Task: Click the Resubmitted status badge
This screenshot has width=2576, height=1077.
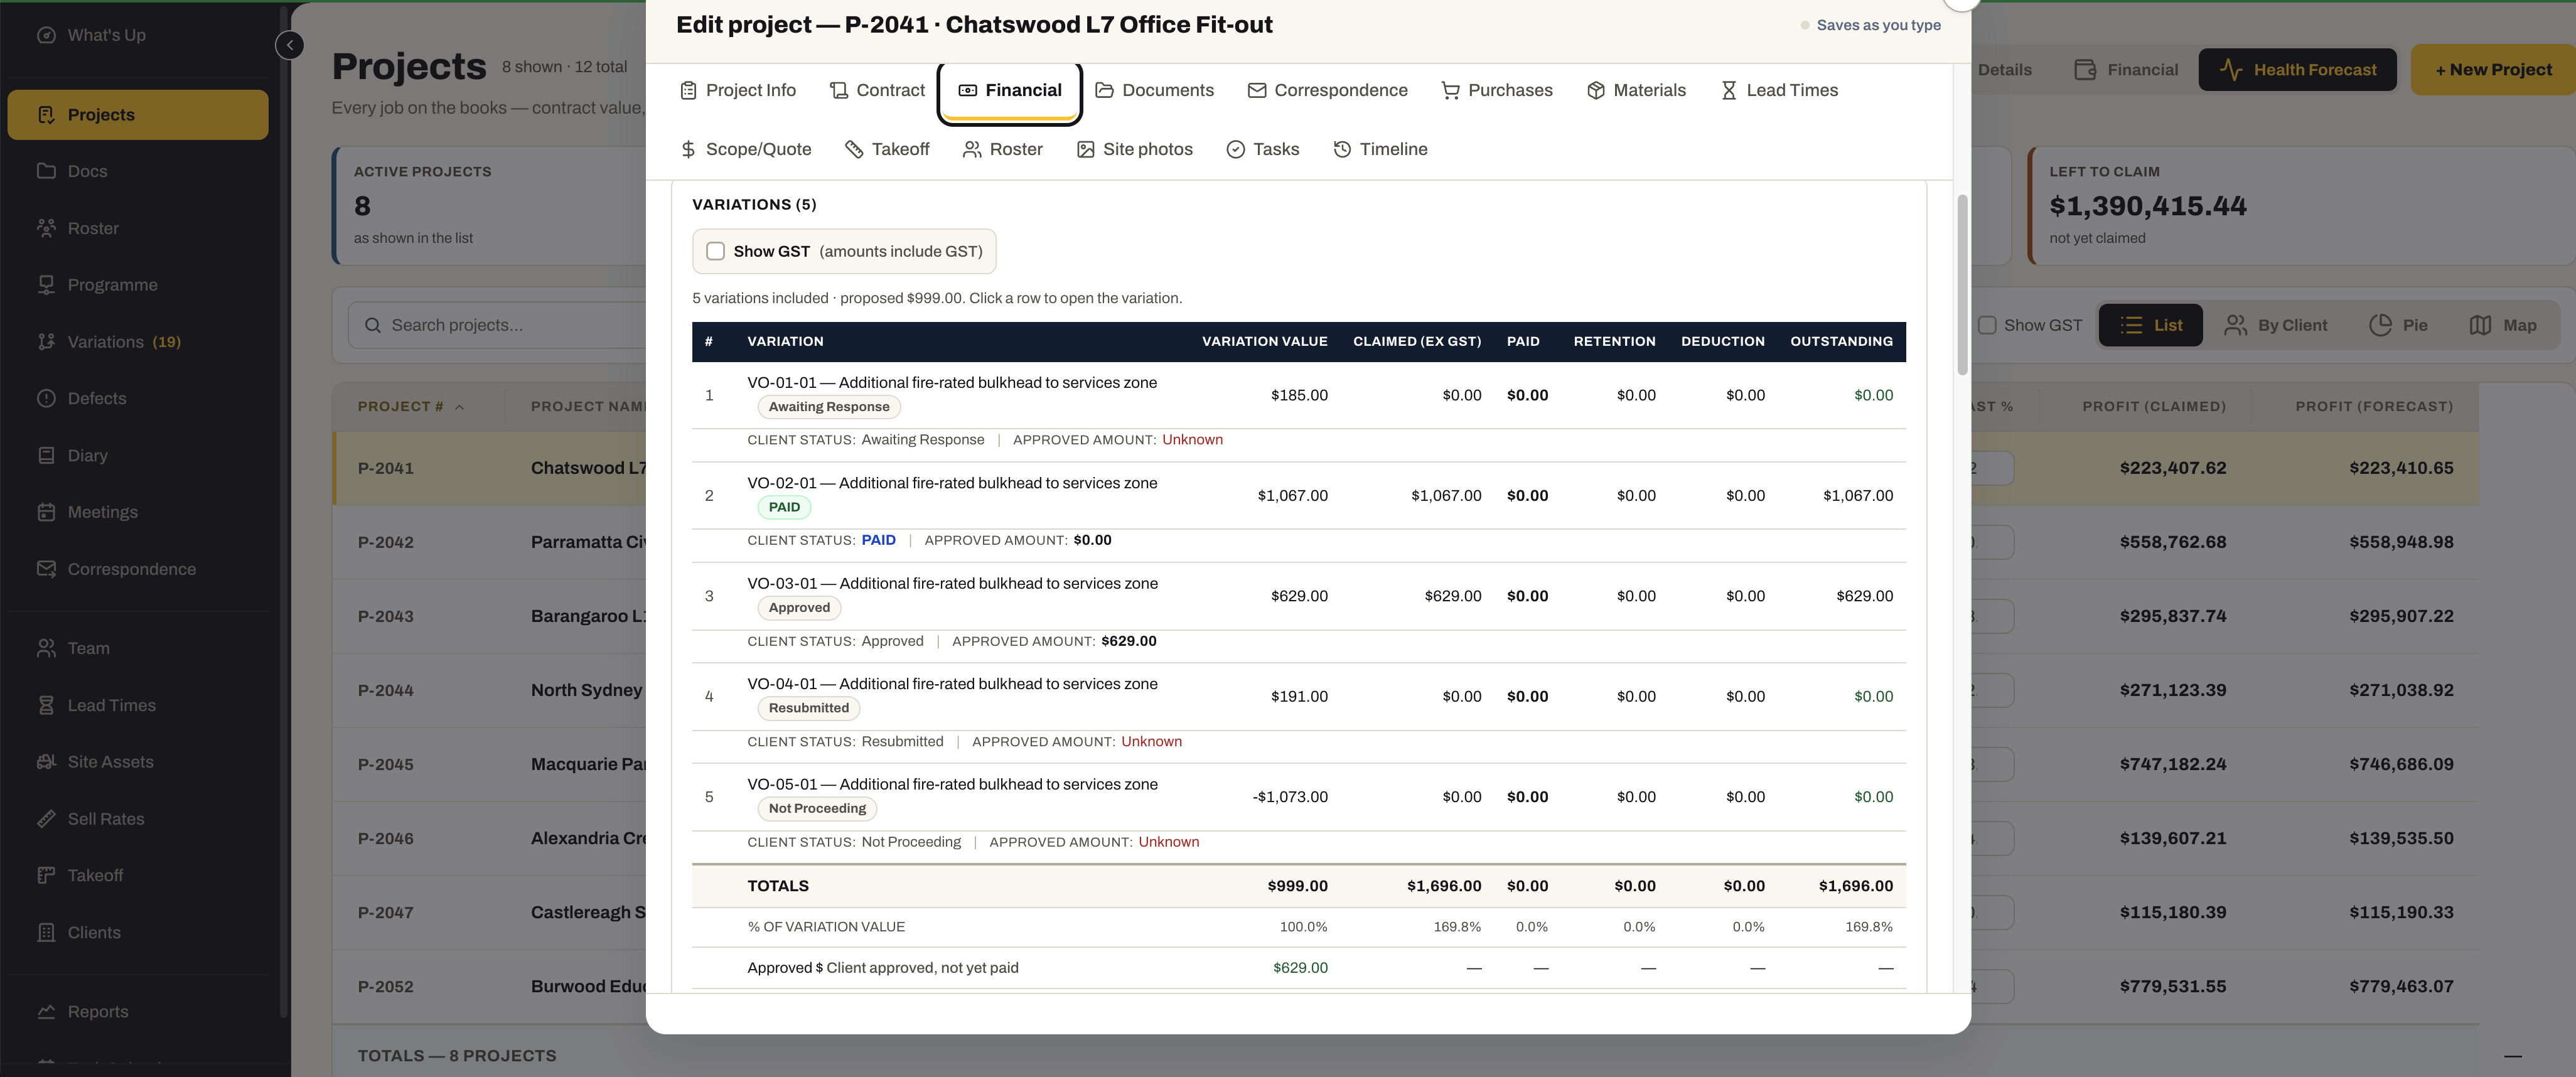Action: click(x=809, y=708)
